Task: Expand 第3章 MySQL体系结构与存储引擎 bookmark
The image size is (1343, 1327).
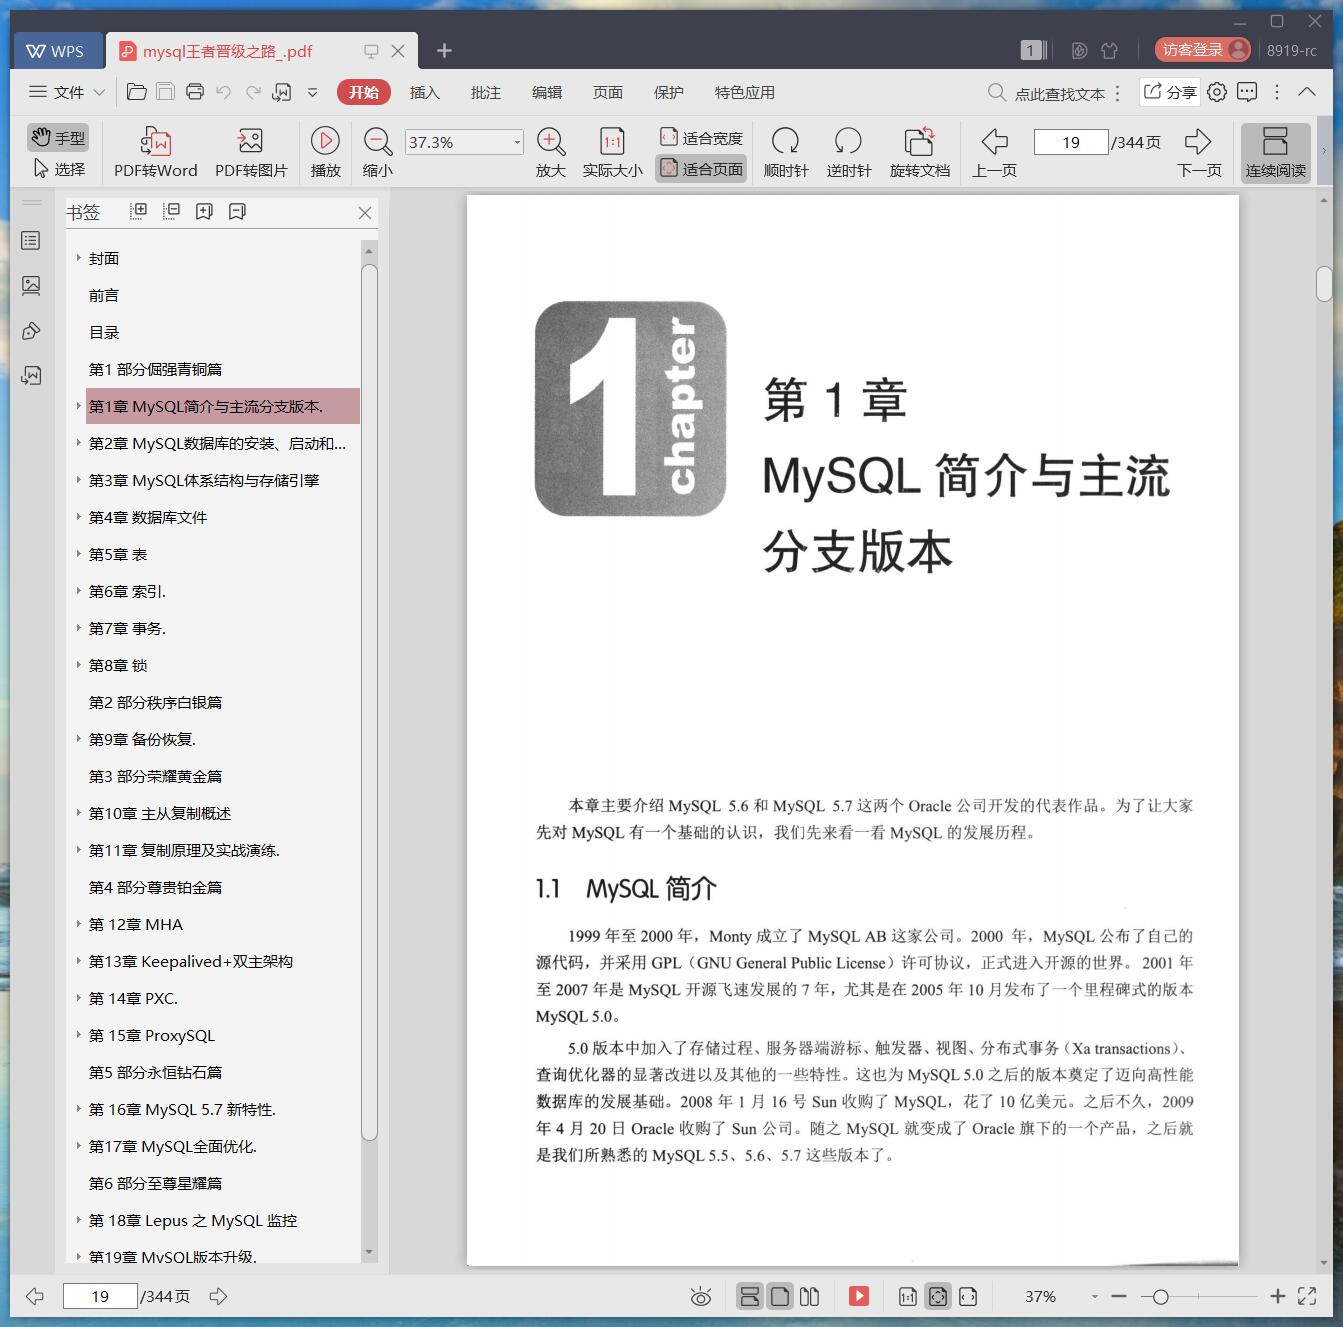Action: click(x=79, y=480)
